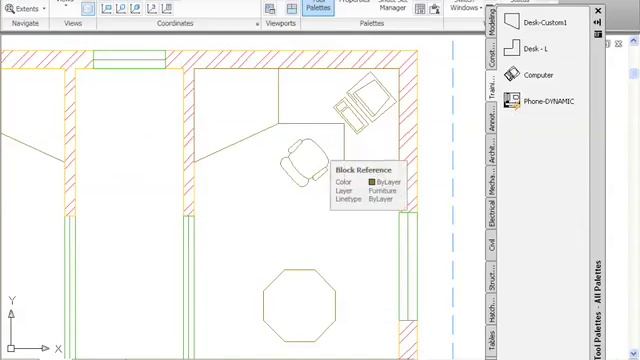Click the clipboard icon in the Palettes panel

click(435, 9)
